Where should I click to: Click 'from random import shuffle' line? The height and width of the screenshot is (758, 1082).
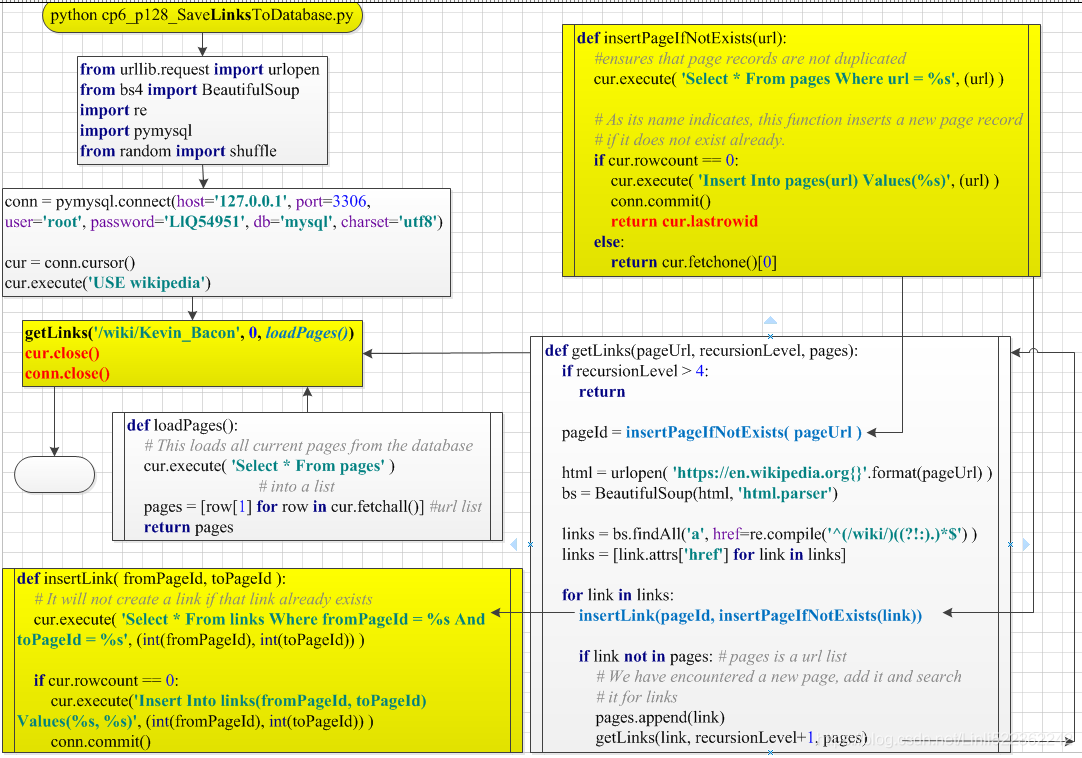click(x=178, y=150)
